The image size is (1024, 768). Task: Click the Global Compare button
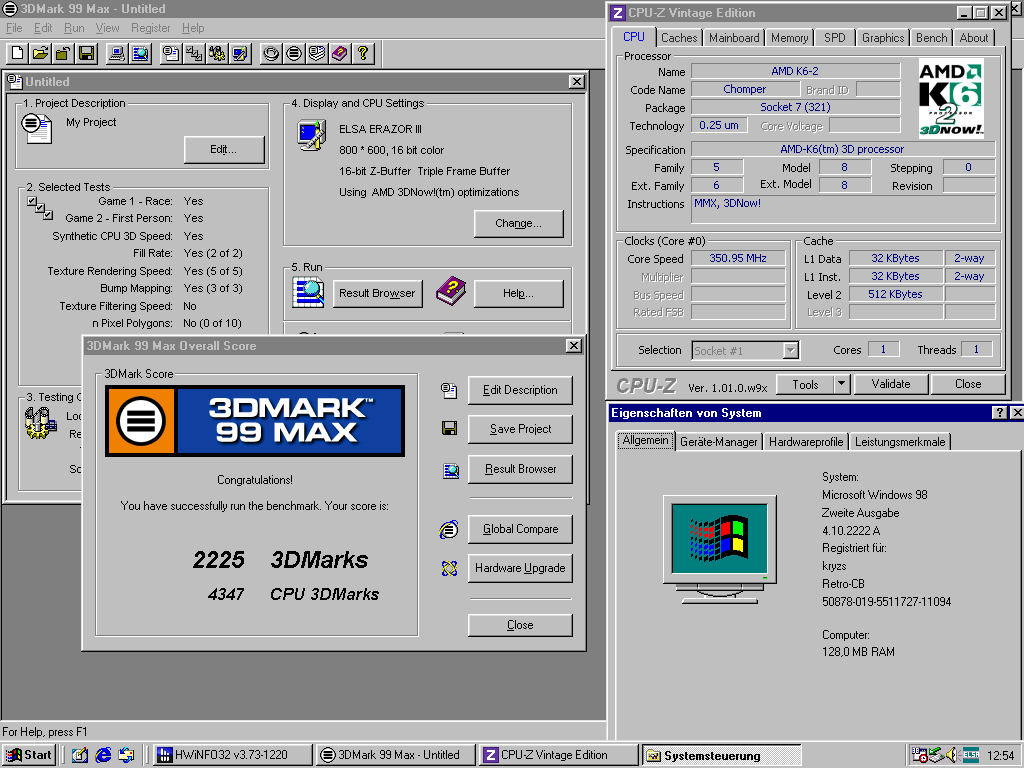click(520, 529)
